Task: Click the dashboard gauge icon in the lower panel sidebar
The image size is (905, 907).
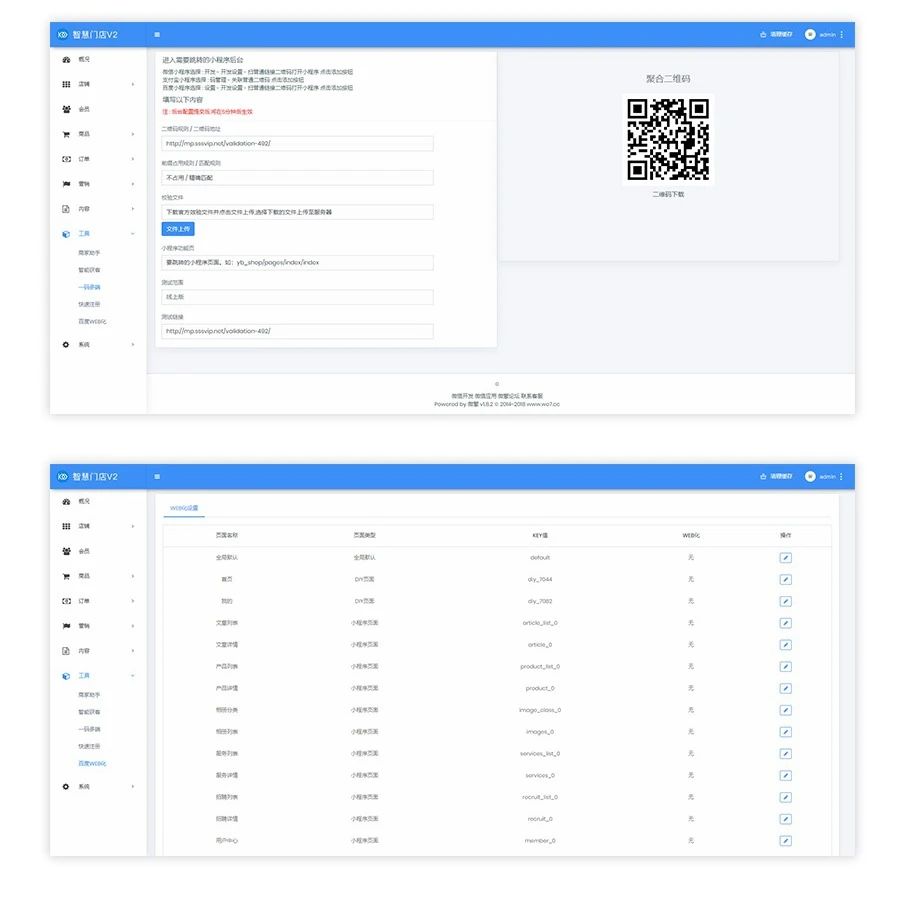Action: coord(66,502)
